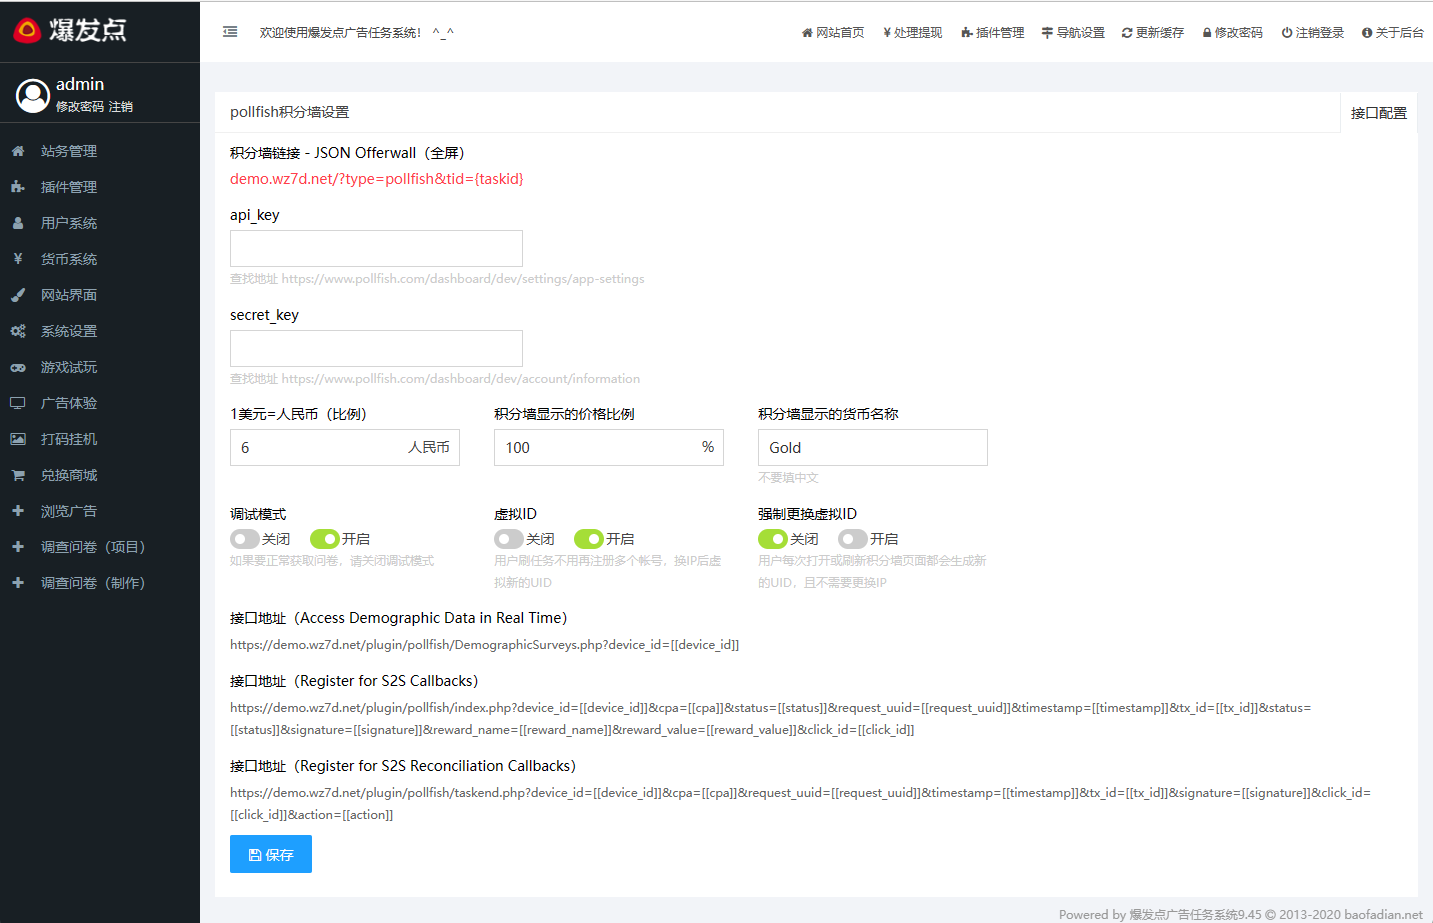
Task: Toggle the sidebar collapse hamburger icon
Action: click(x=230, y=32)
